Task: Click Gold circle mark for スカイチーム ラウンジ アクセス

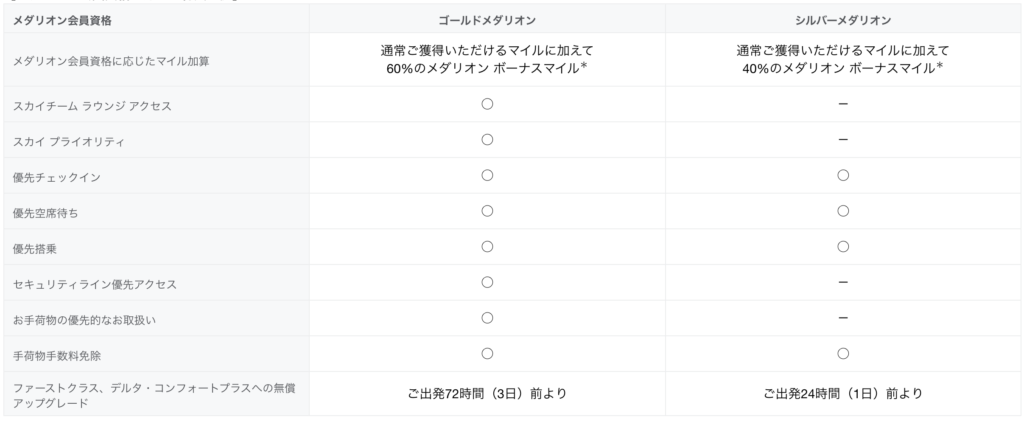Action: (x=487, y=104)
